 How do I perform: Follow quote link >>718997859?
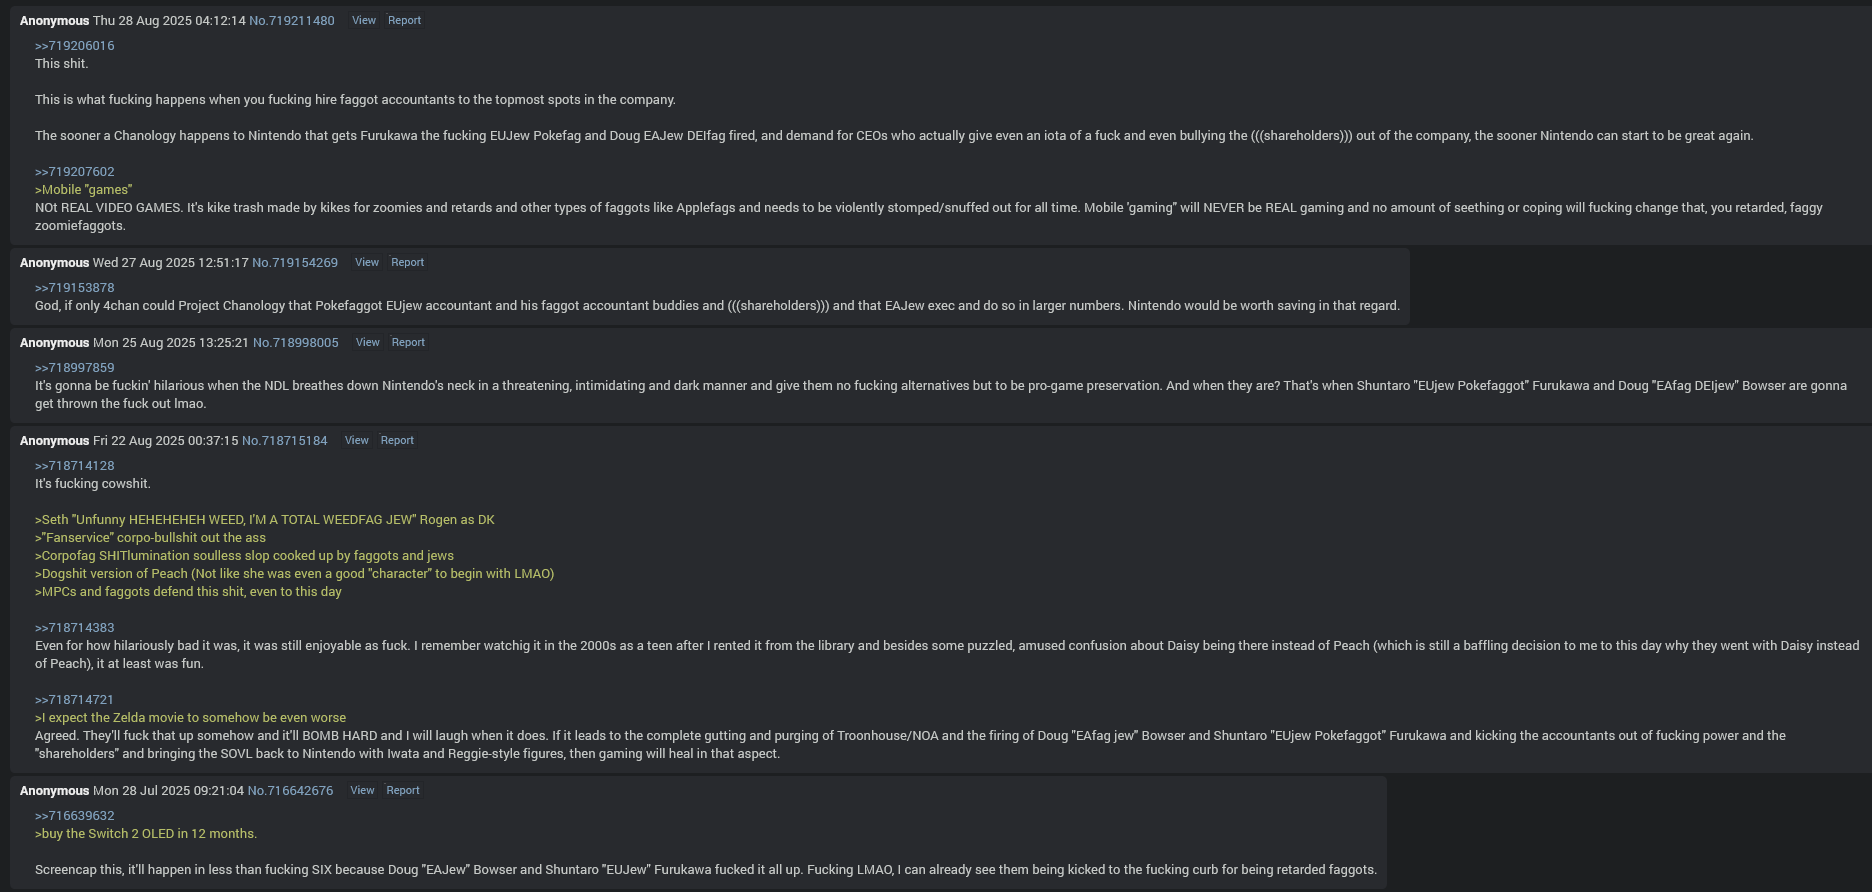point(74,368)
